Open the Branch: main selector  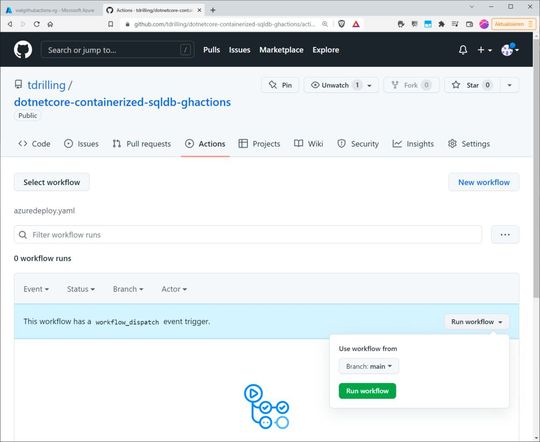click(369, 366)
